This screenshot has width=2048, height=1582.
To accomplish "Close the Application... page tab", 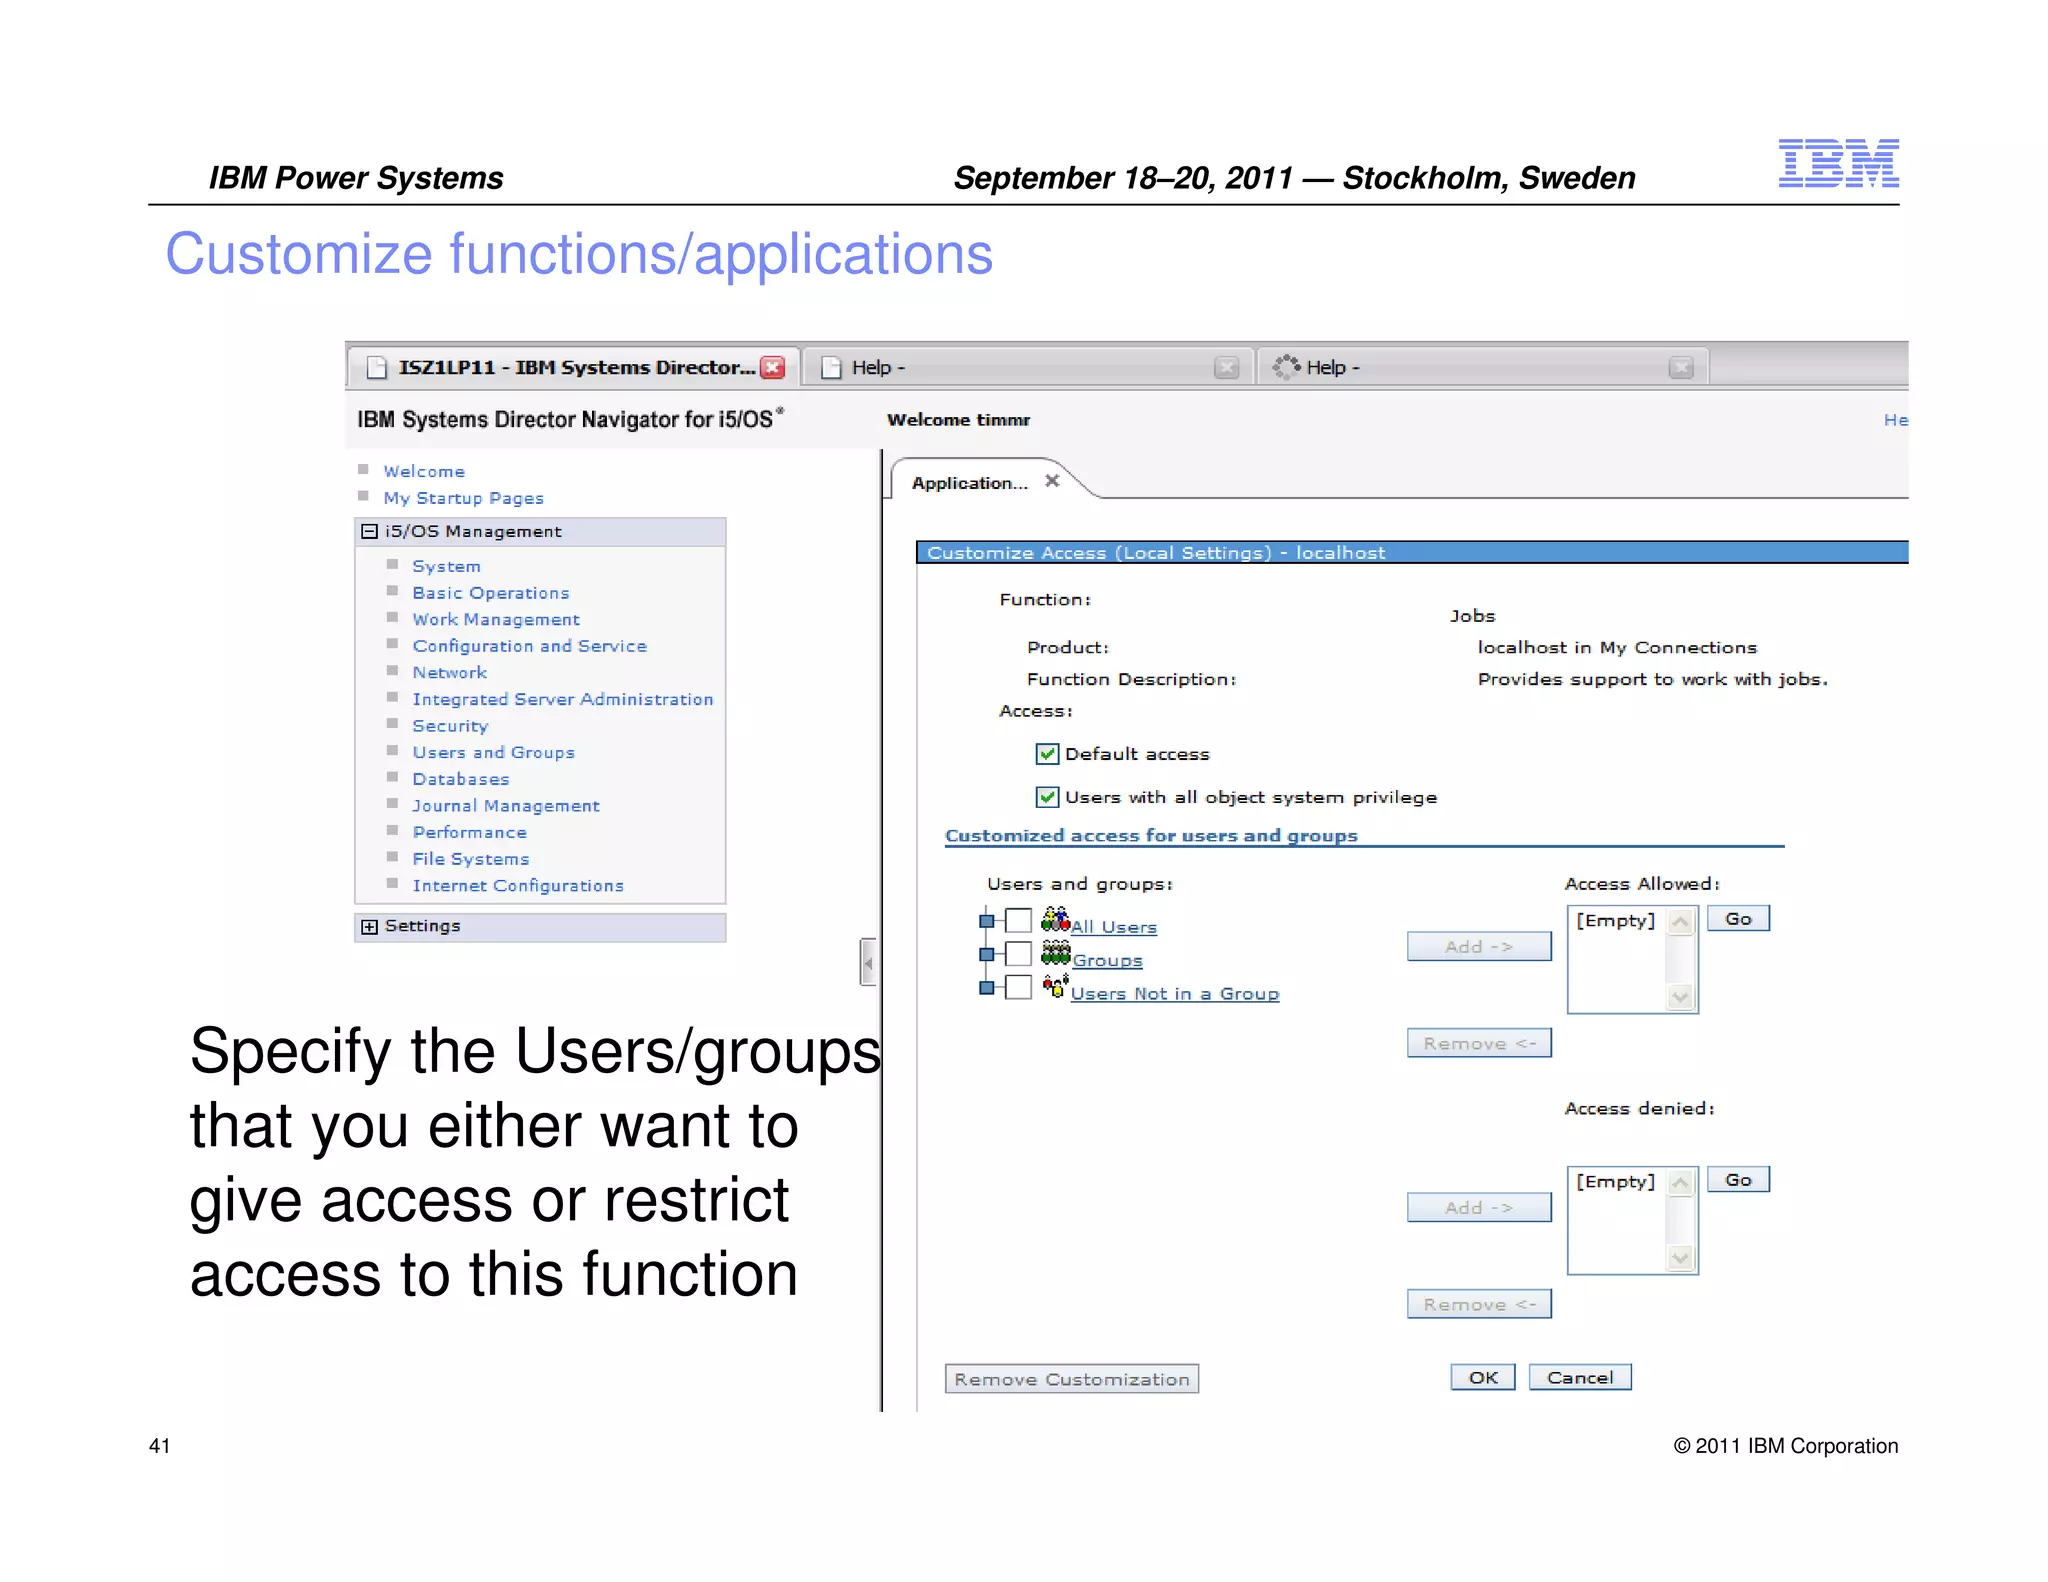I will (x=1052, y=481).
